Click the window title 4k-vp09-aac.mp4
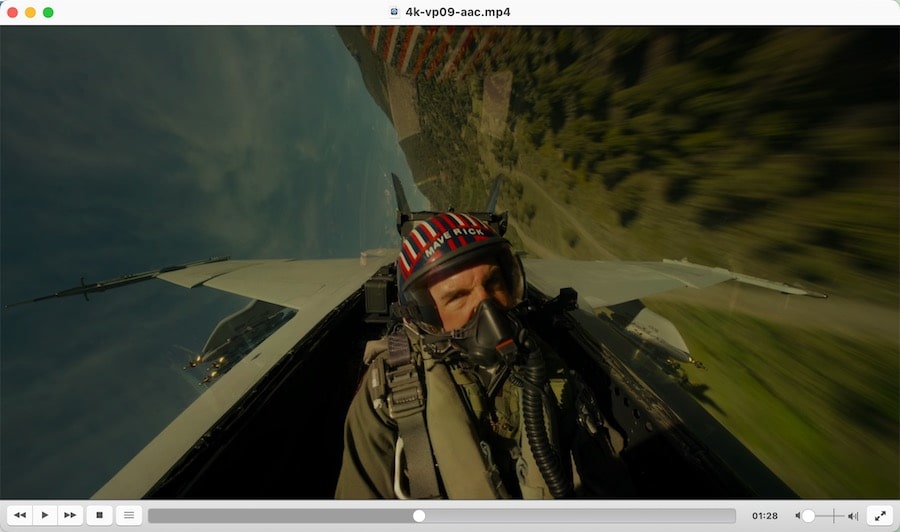This screenshot has width=900, height=532. tap(457, 12)
